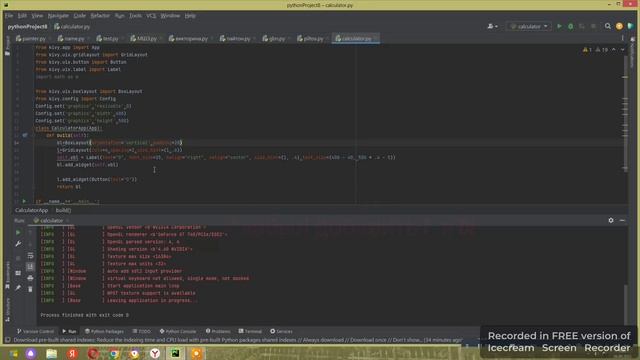Open the Navigate menu
Image resolution: width=640 pixels, height=360 pixels.
(x=58, y=16)
